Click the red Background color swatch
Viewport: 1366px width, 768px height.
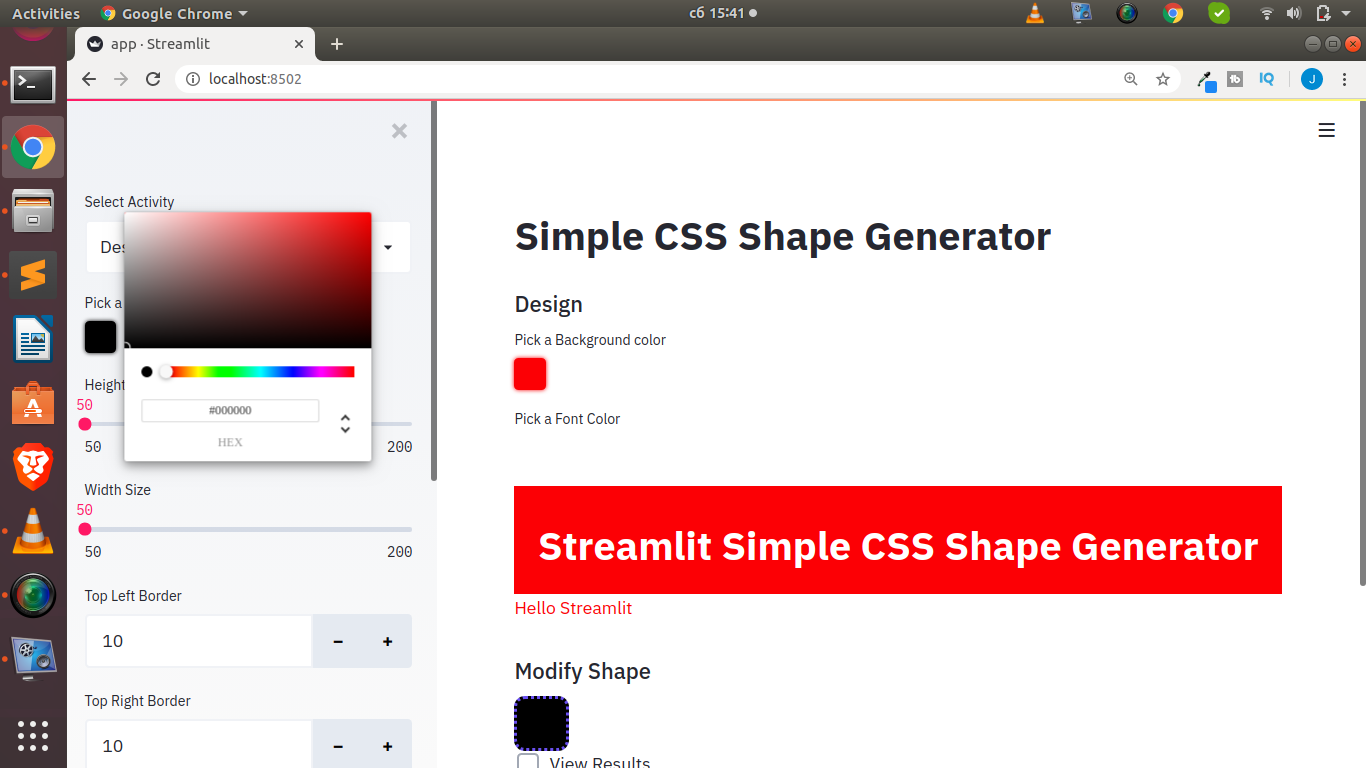530,373
